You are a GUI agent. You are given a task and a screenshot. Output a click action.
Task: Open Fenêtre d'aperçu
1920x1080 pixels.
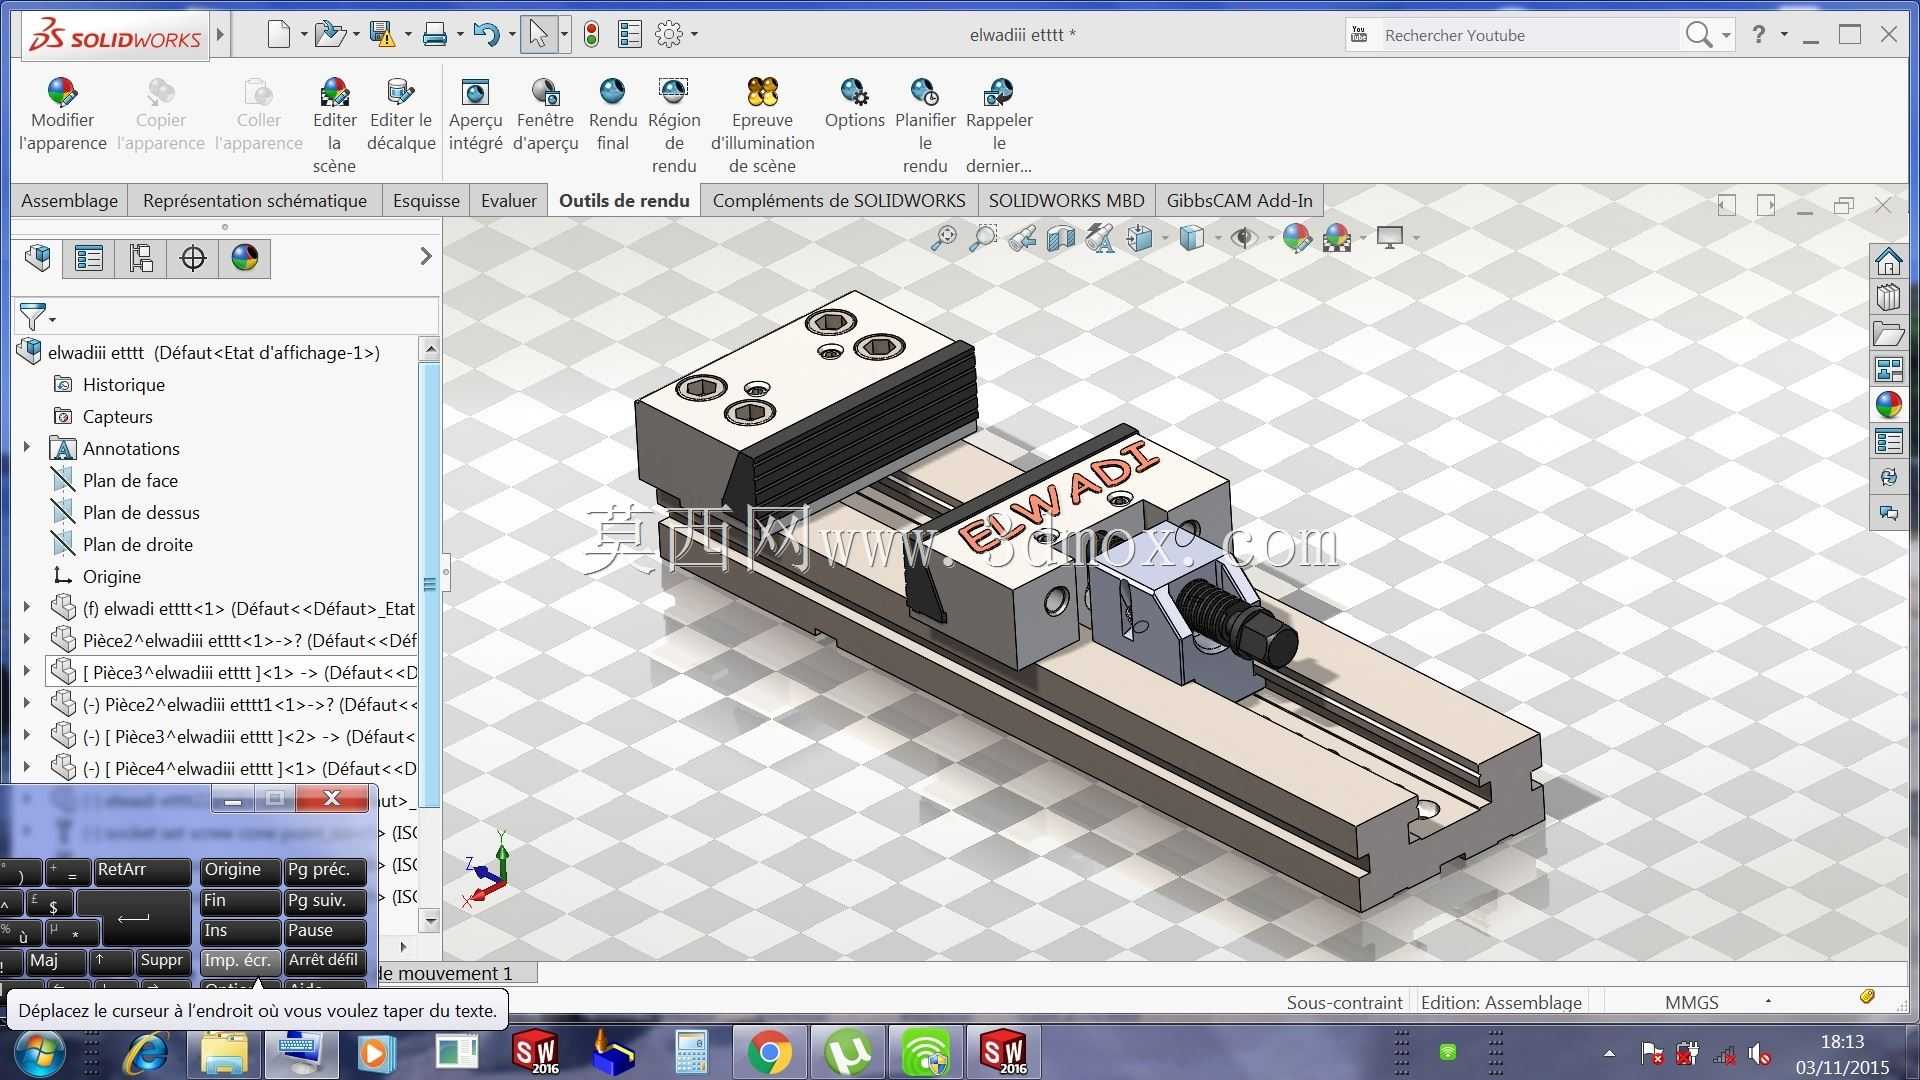[x=546, y=114]
